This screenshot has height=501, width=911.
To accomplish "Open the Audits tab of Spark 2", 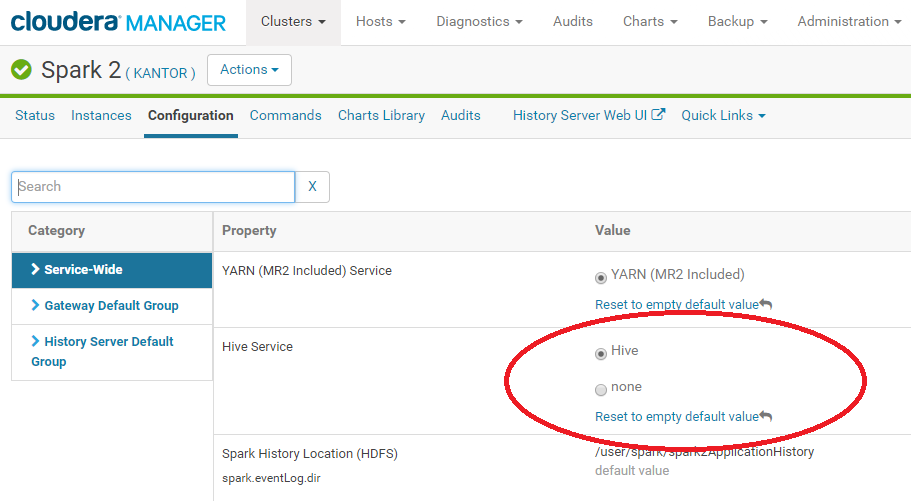I will pyautogui.click(x=461, y=115).
